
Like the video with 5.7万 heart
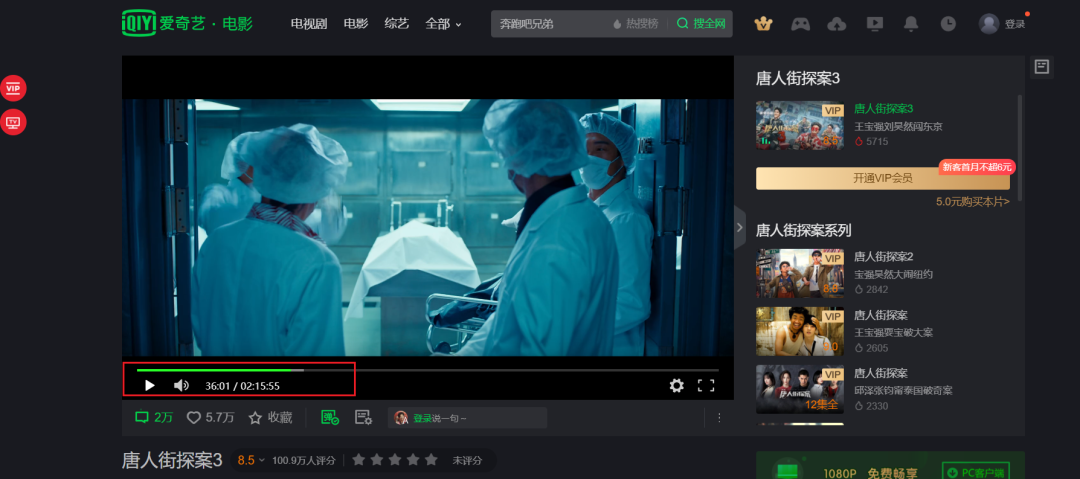[x=211, y=417]
